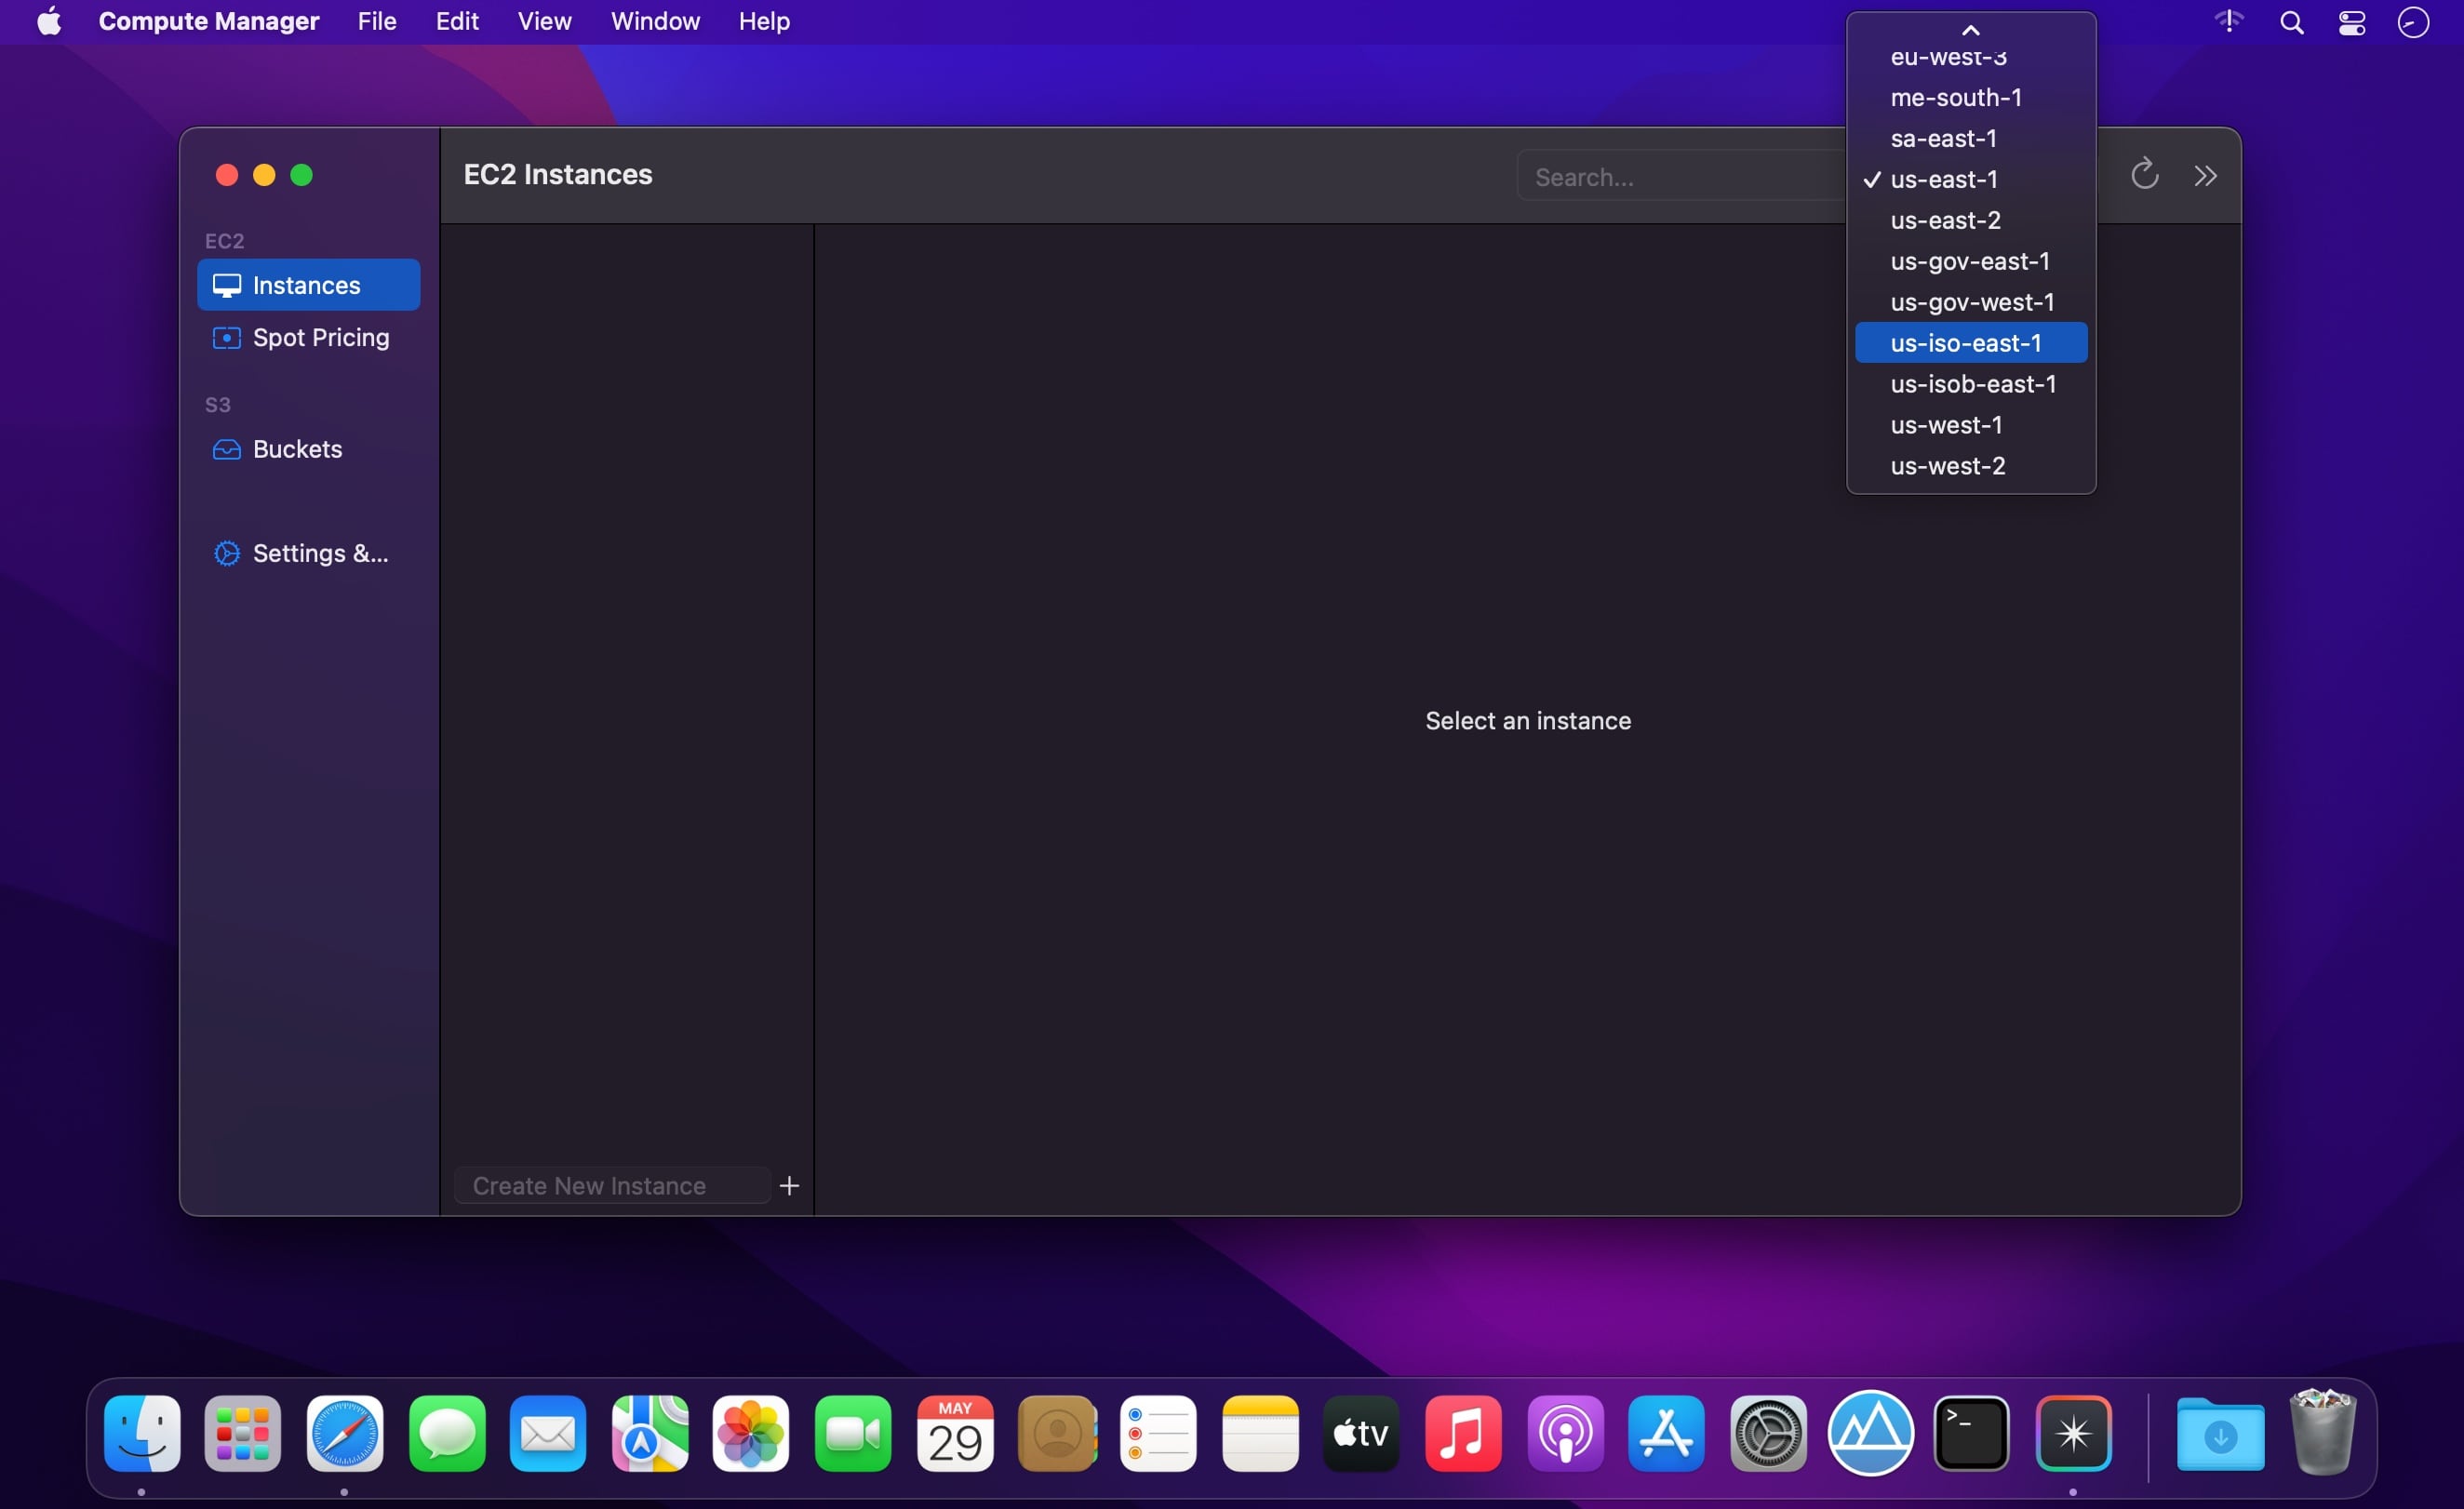
Task: Open Calendar from the Dock
Action: pos(955,1434)
